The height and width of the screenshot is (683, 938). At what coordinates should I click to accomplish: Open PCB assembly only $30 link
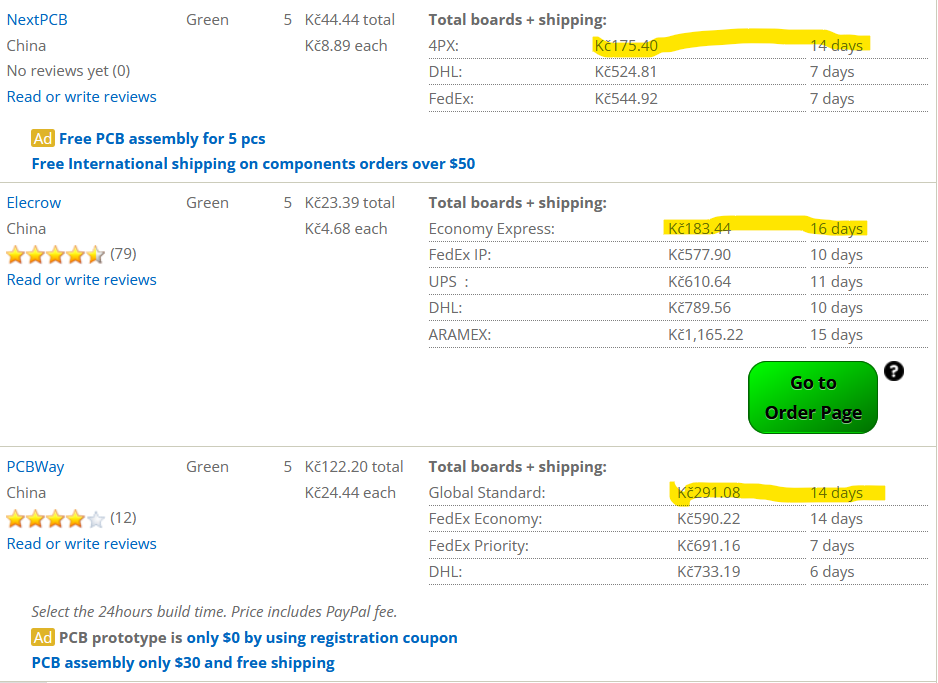pyautogui.click(x=183, y=662)
